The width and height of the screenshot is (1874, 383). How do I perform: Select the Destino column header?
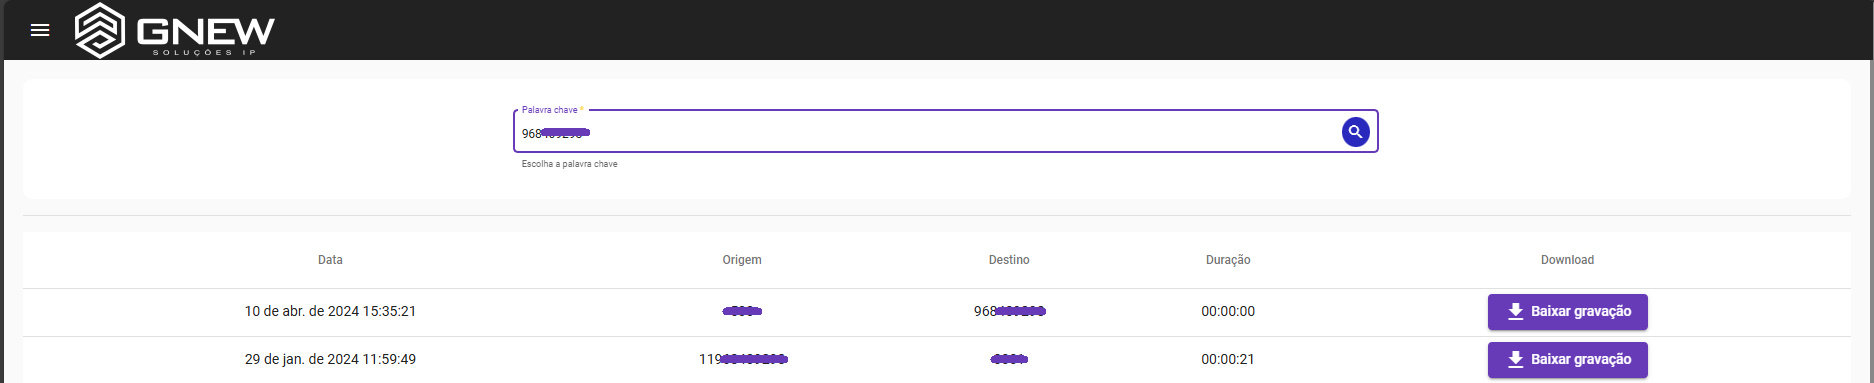[x=1009, y=260]
